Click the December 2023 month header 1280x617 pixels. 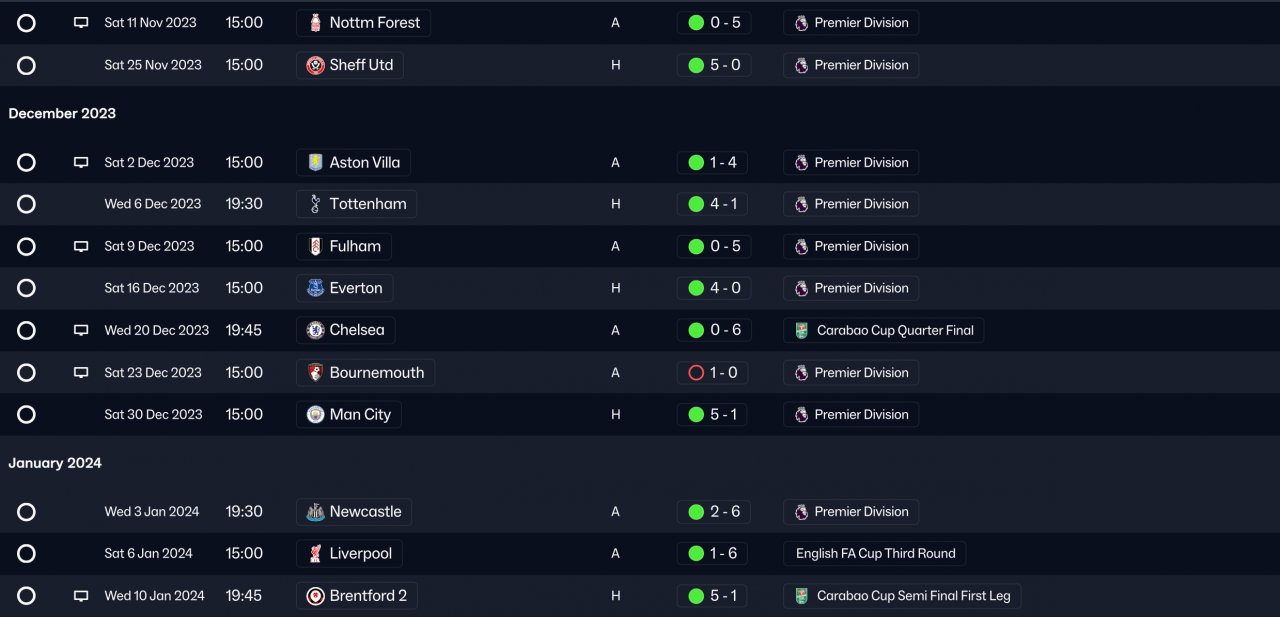(62, 114)
